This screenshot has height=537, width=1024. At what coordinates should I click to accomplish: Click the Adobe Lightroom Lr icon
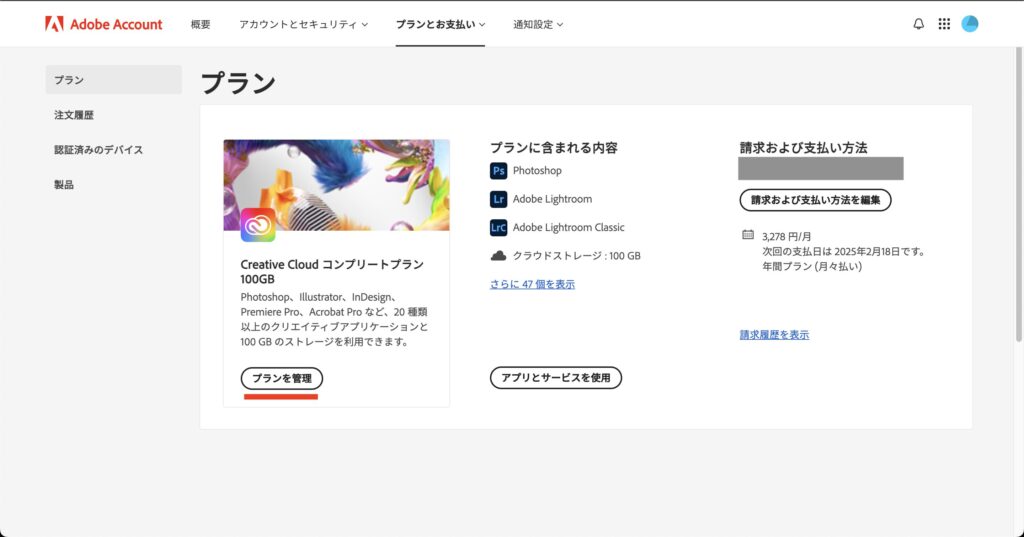pyautogui.click(x=498, y=199)
